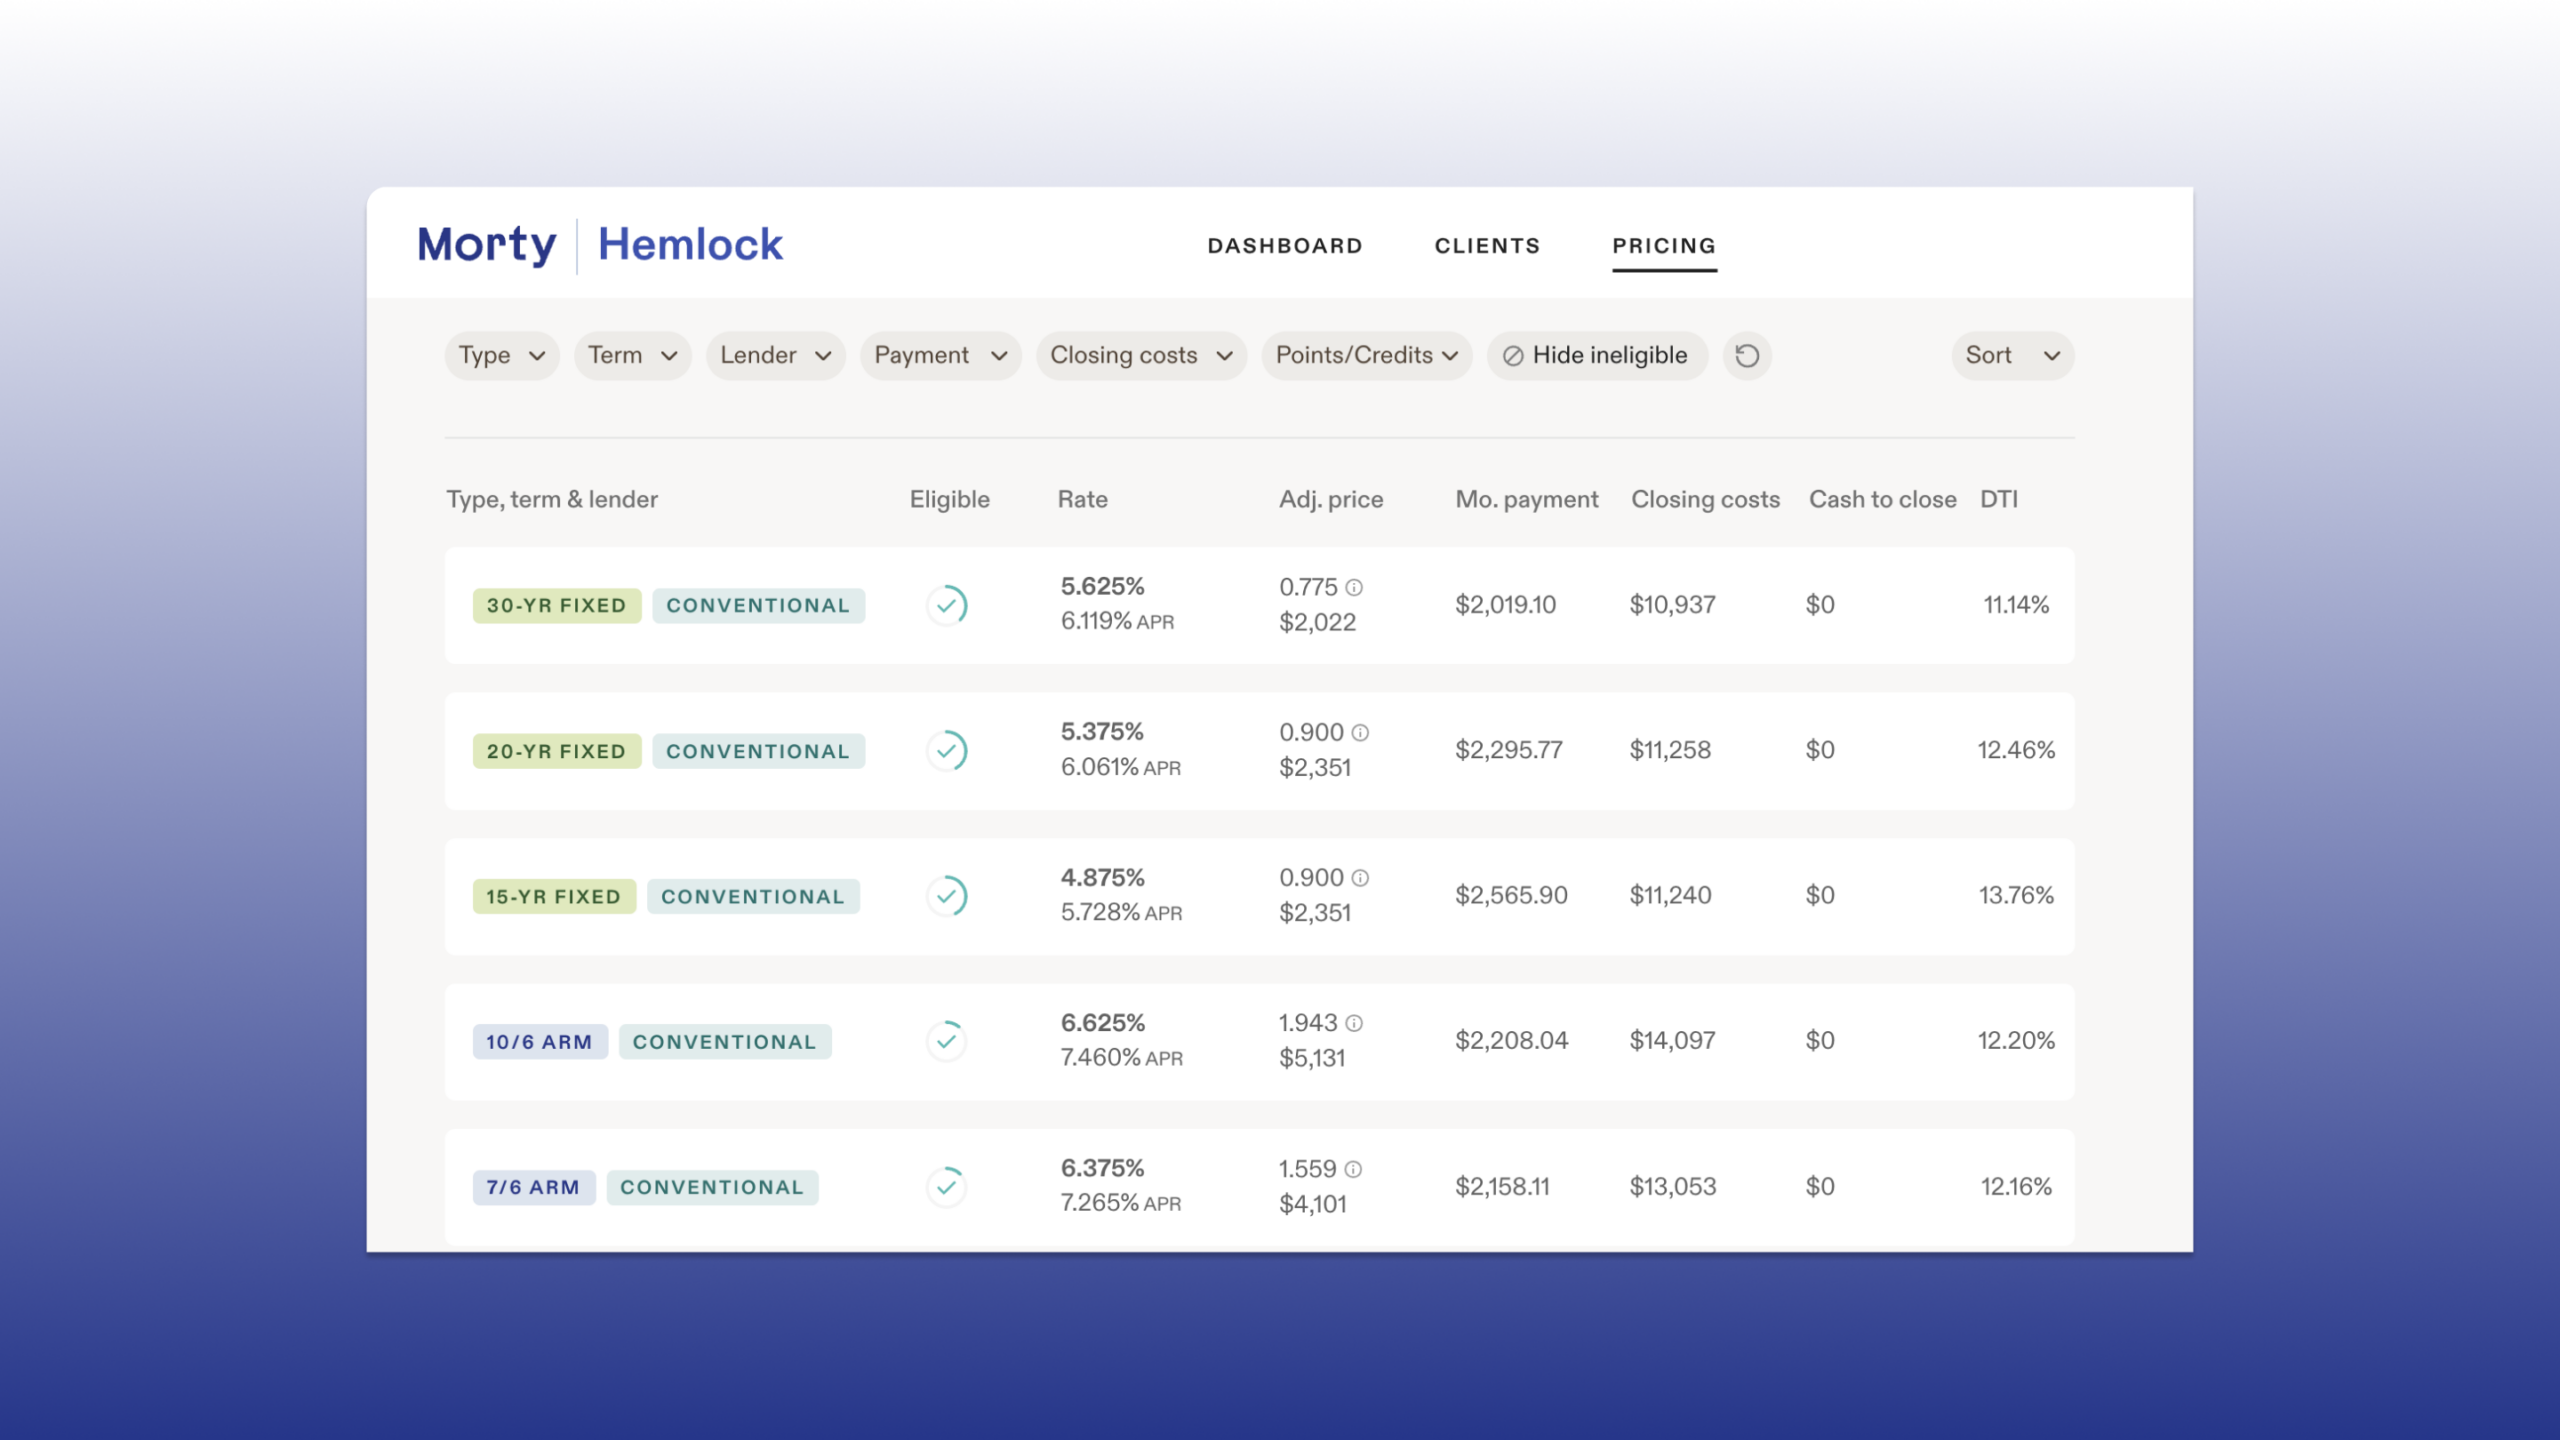This screenshot has width=2560, height=1440.
Task: Click the 10/6 ARM tag
Action: 540,1042
